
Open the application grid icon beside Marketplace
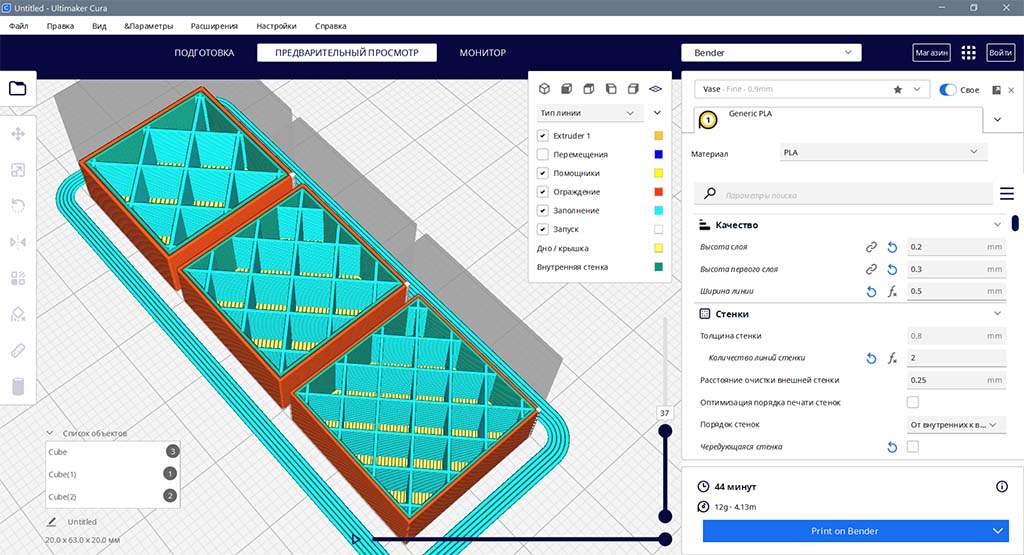tap(968, 52)
